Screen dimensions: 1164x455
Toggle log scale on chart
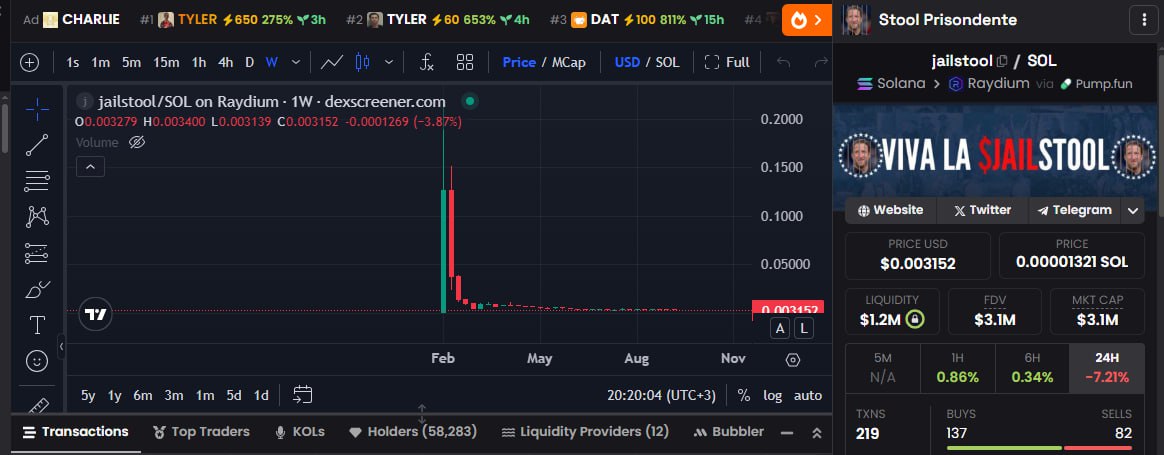[x=773, y=396]
